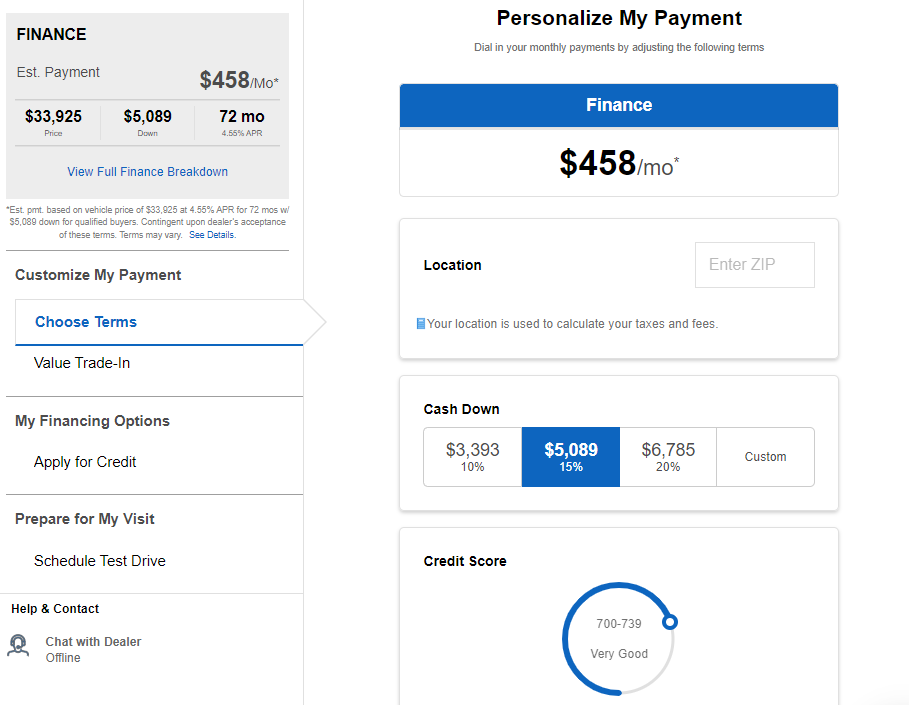Image resolution: width=909 pixels, height=705 pixels.
Task: Click the credit score dial handle
Action: coord(670,622)
